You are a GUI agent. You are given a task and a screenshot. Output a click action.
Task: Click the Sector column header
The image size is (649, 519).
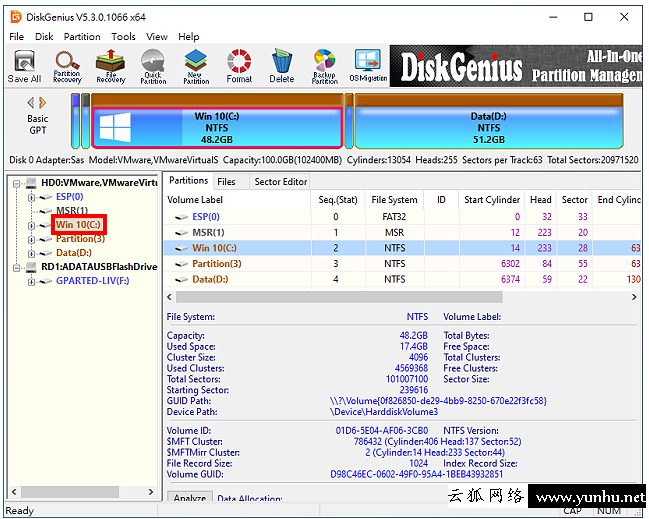[574, 200]
